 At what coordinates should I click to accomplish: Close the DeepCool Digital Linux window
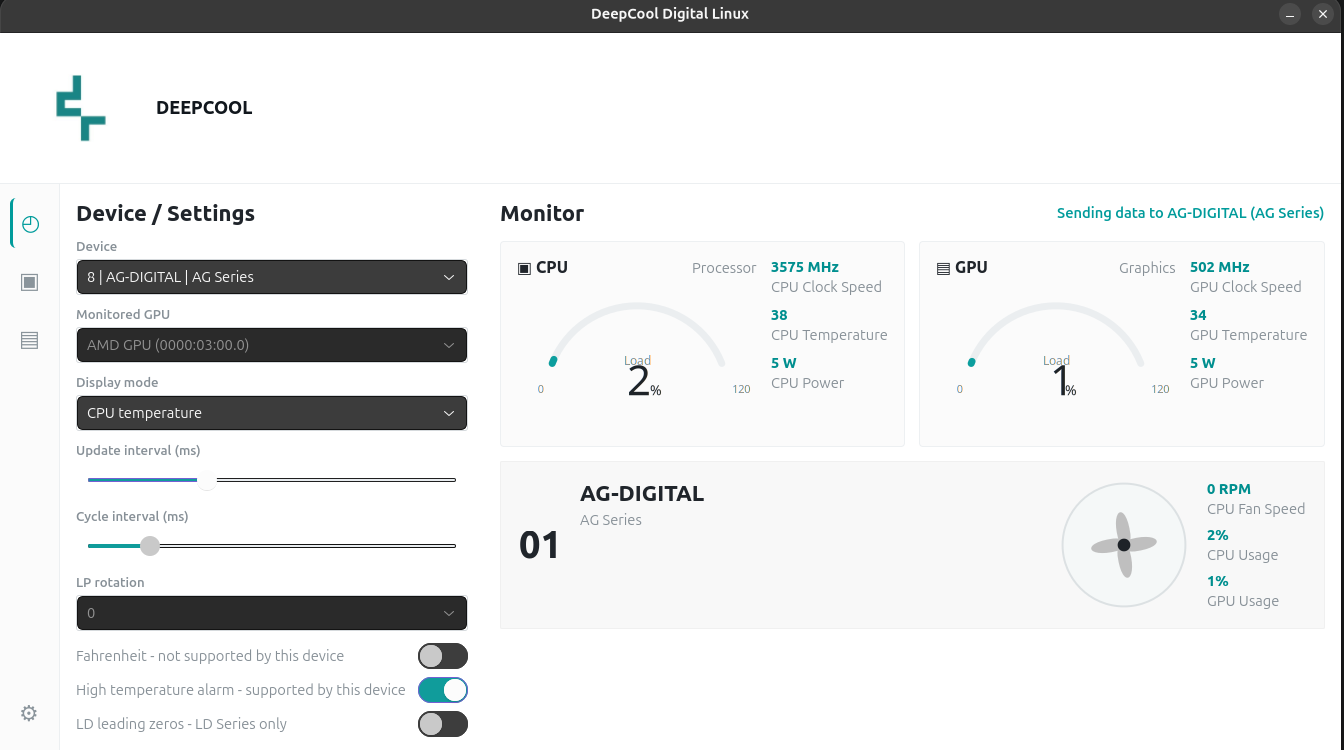1323,14
